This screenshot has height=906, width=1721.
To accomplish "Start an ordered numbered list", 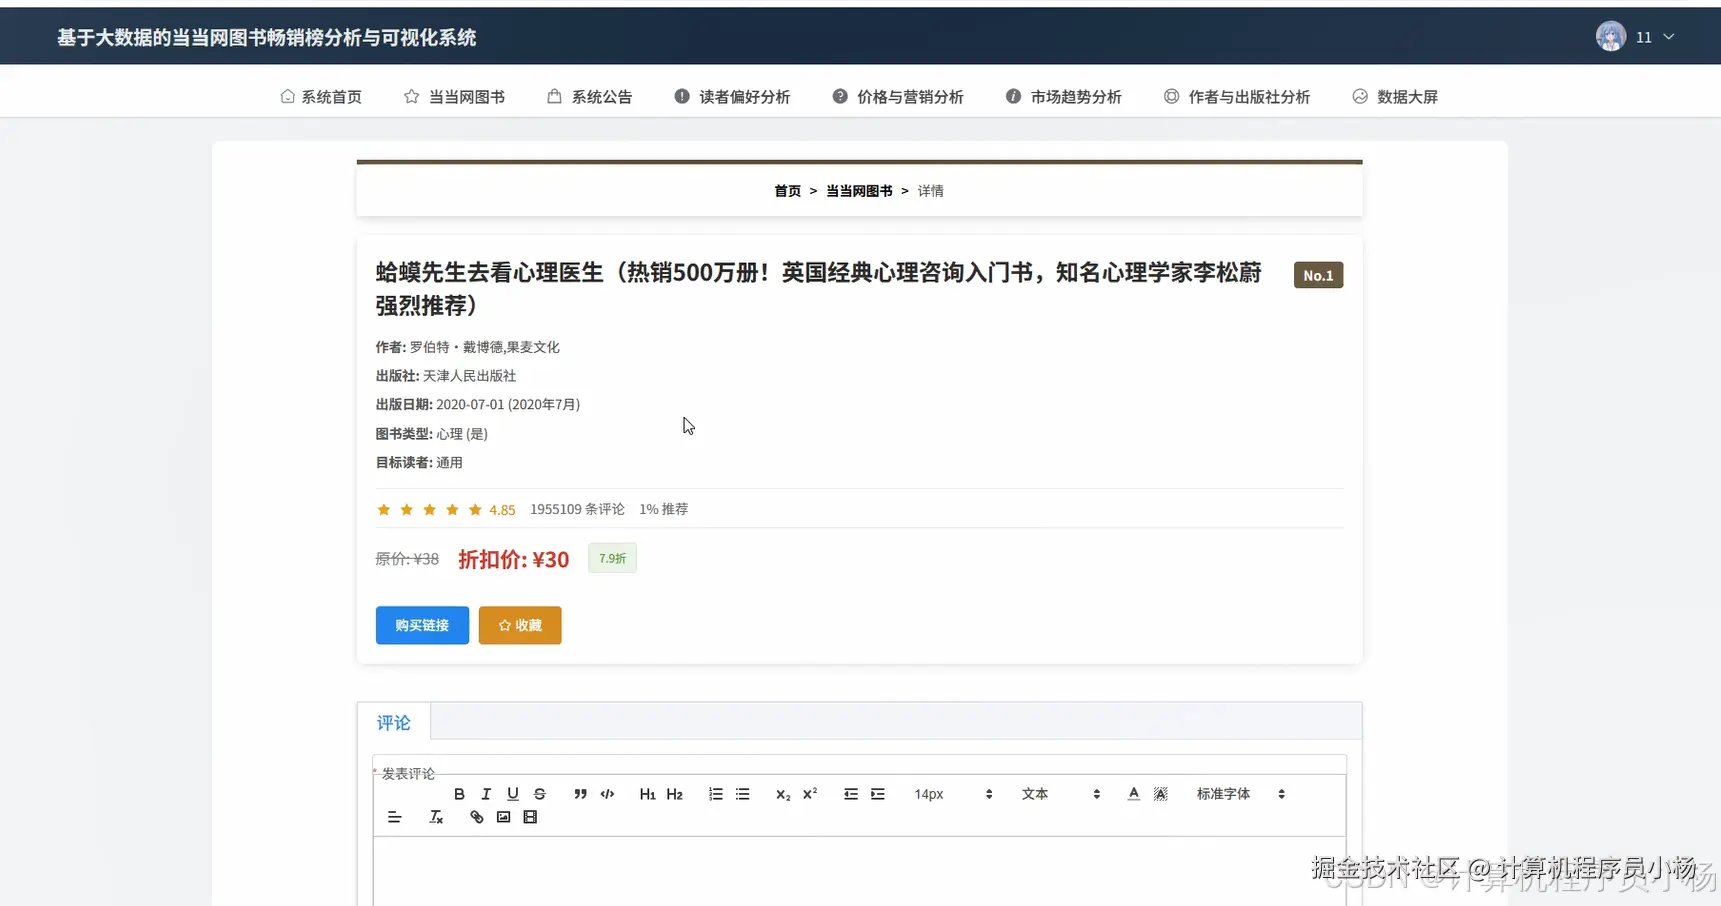I will (715, 794).
